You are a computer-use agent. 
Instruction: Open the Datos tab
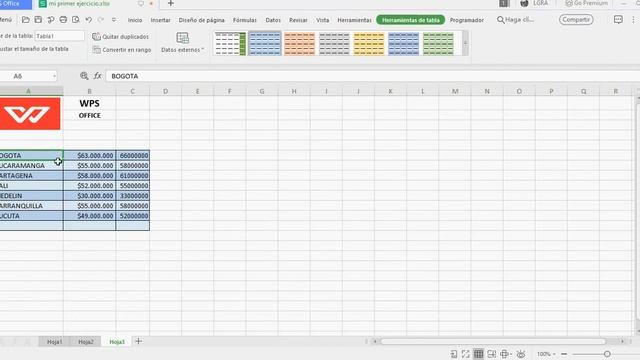tap(273, 20)
